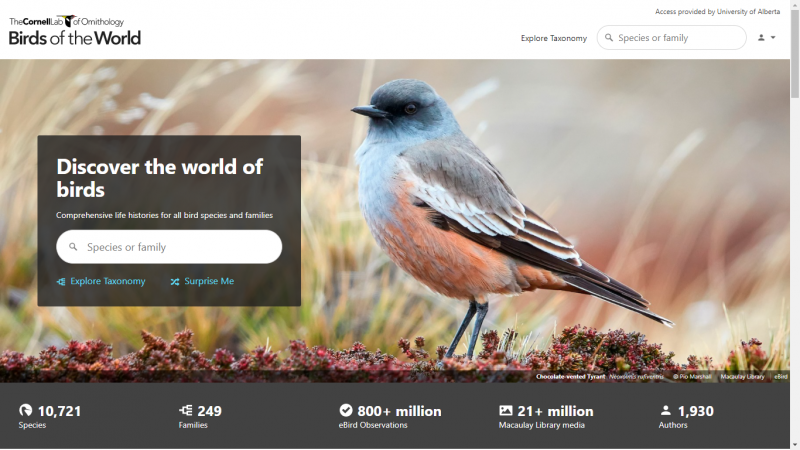Viewport: 800px width, 450px height.
Task: Click the bird head Species icon
Action: pos(26,410)
